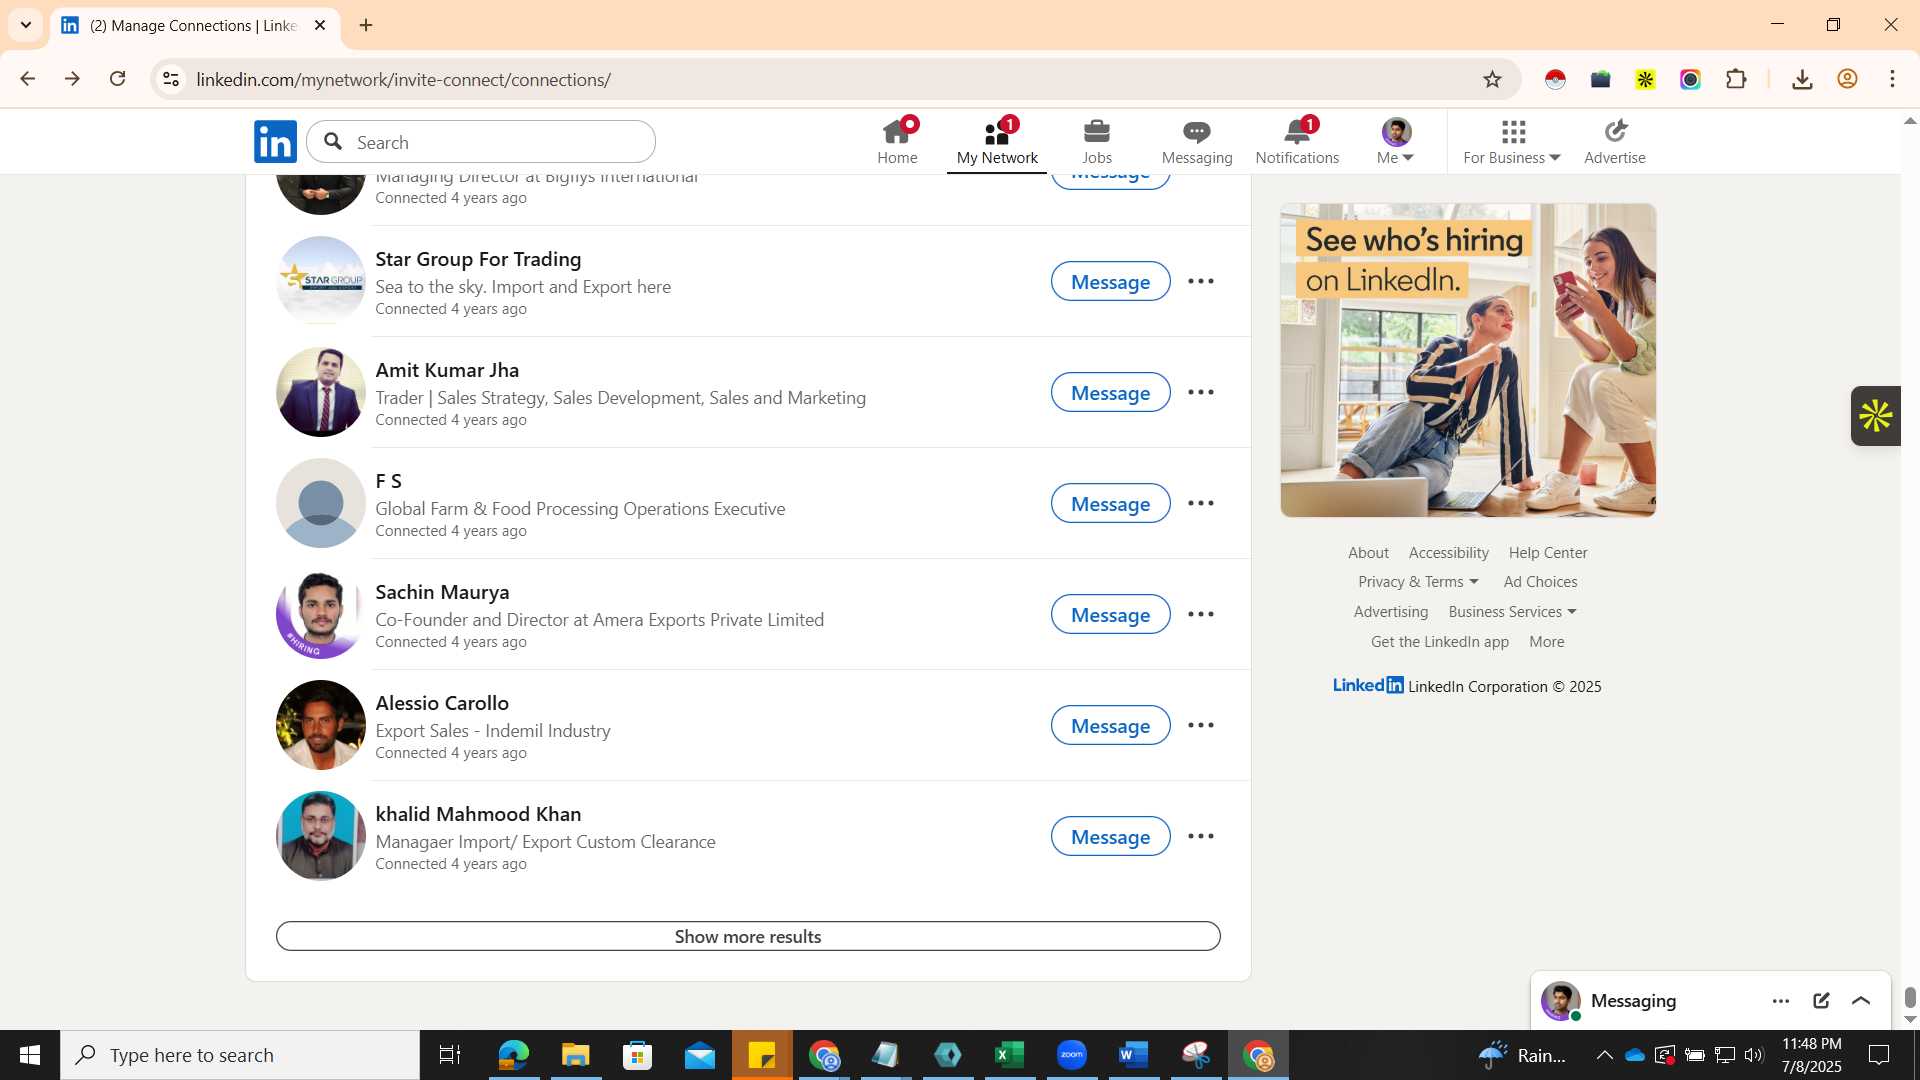Open Chrome three-dot menu

[1892, 79]
